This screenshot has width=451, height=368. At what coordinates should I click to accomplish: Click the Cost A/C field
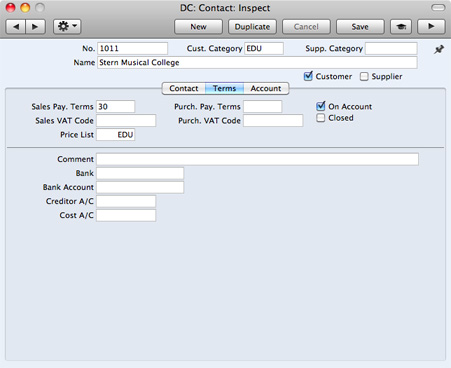tap(126, 215)
